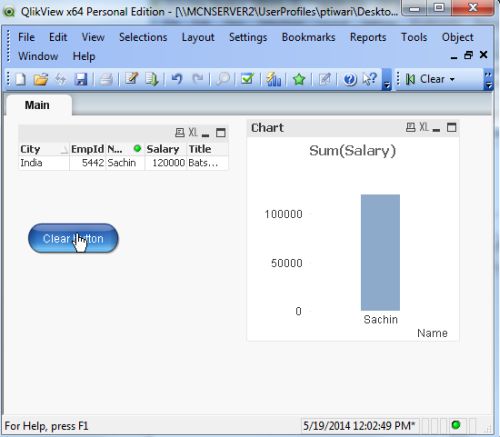Save the document with the floppy icon
Image resolution: width=500 pixels, height=437 pixels.
click(x=81, y=79)
